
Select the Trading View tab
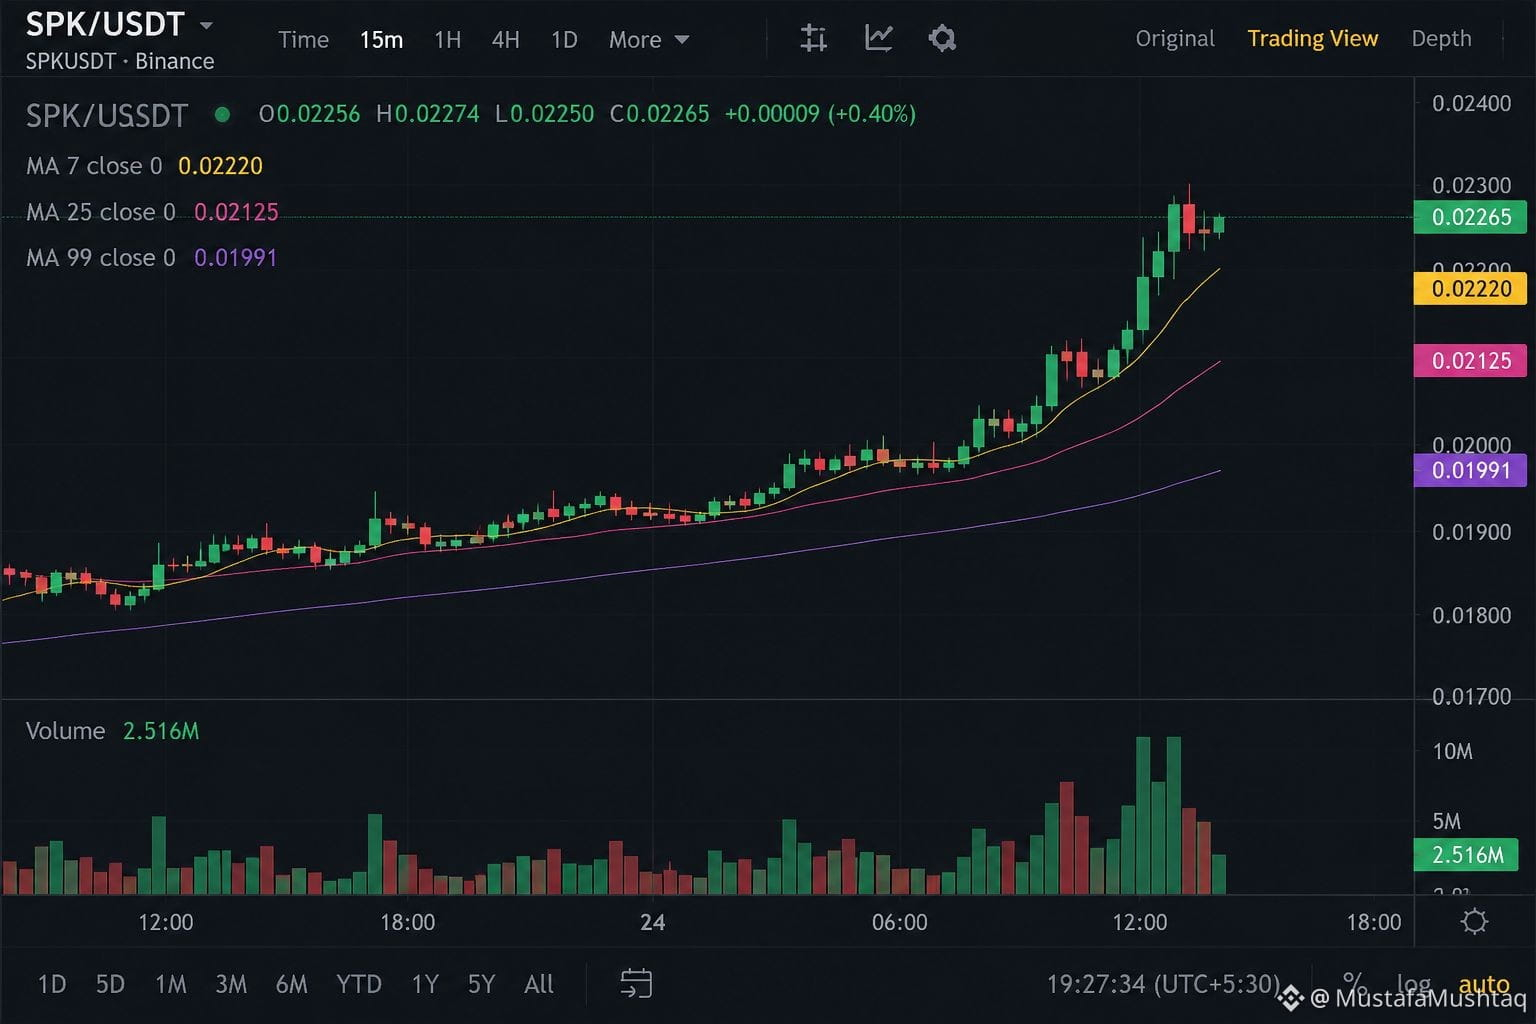tap(1312, 39)
